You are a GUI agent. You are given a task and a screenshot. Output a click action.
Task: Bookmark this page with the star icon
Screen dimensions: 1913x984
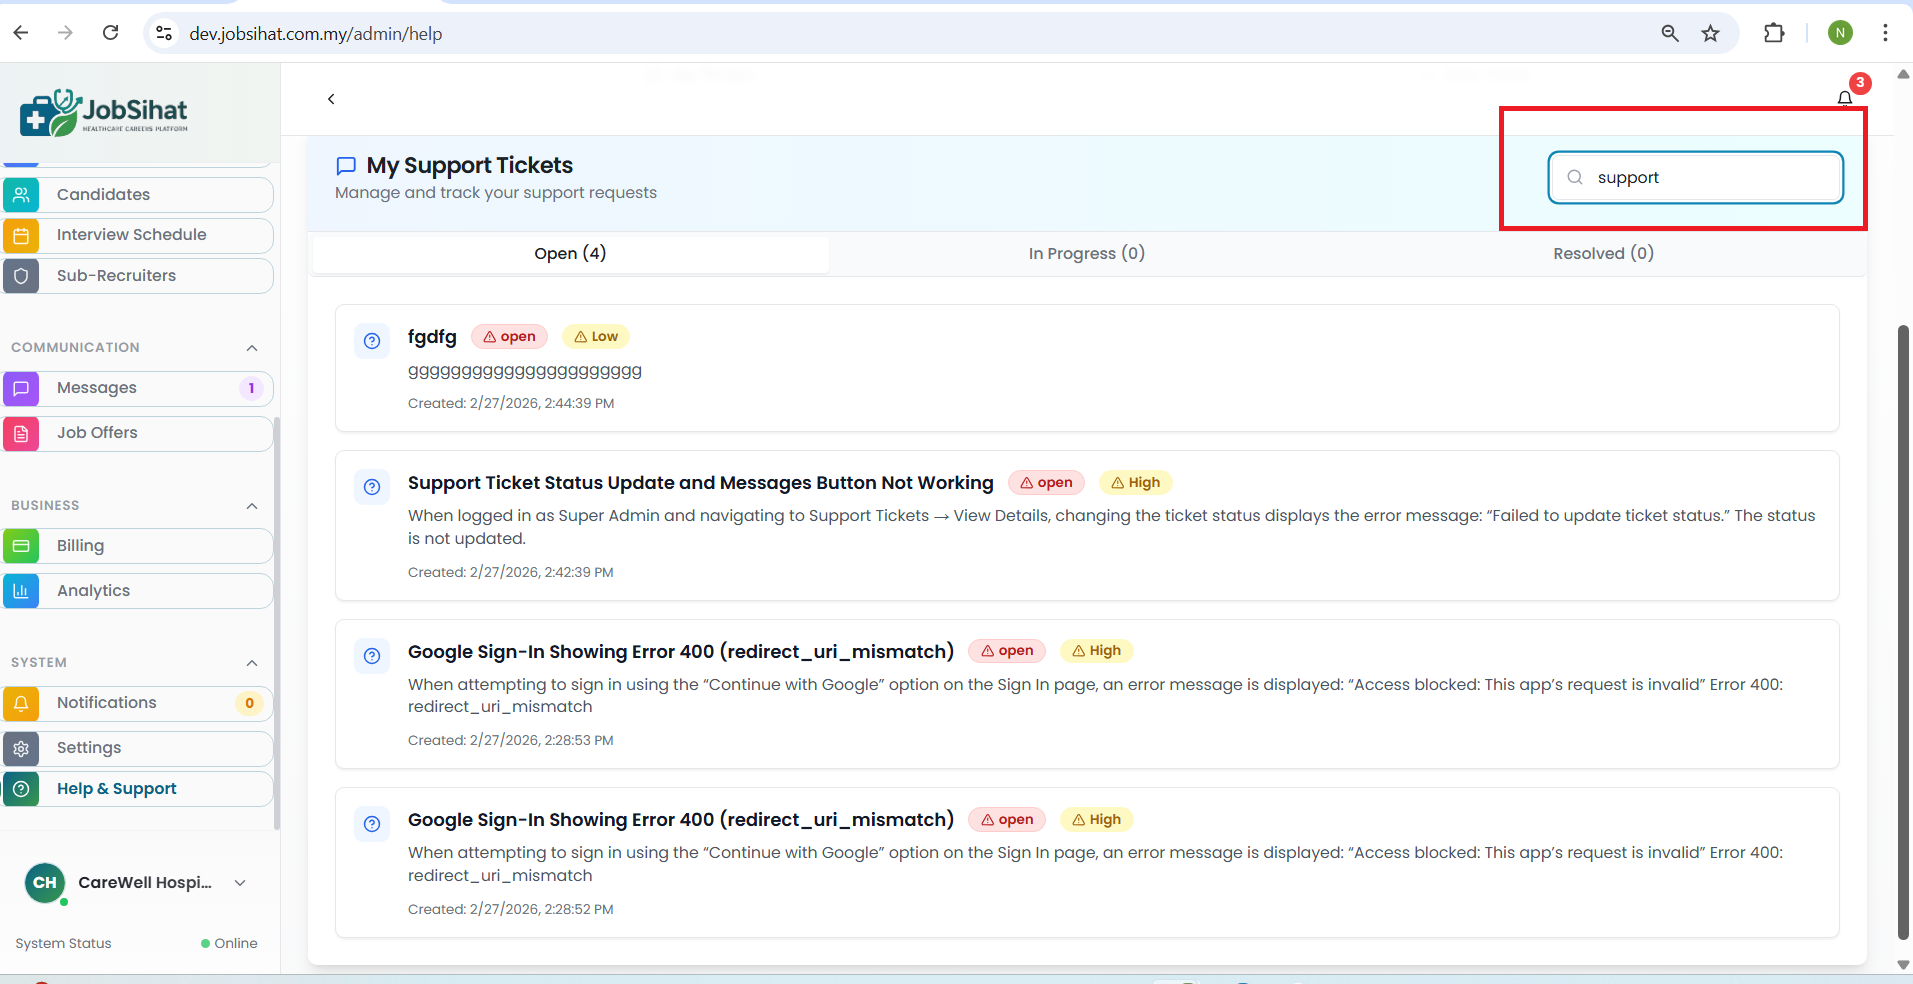(1710, 34)
